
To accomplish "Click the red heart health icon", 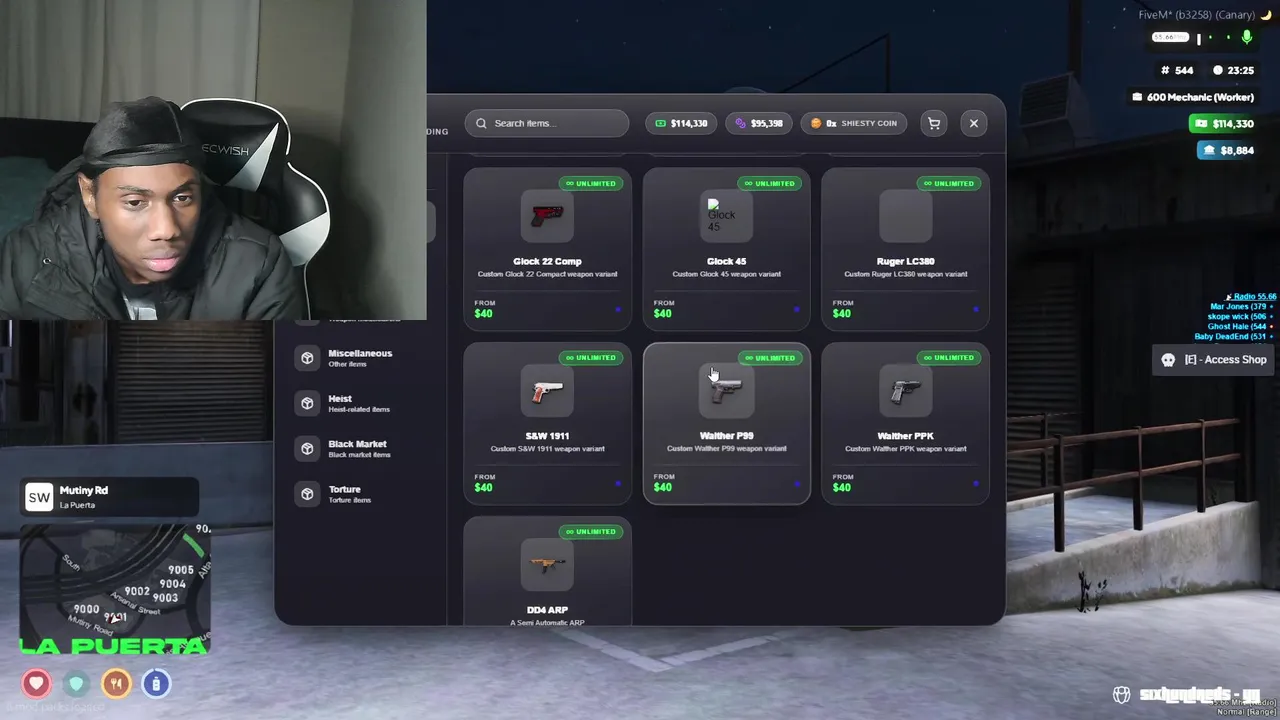I will [x=36, y=684].
